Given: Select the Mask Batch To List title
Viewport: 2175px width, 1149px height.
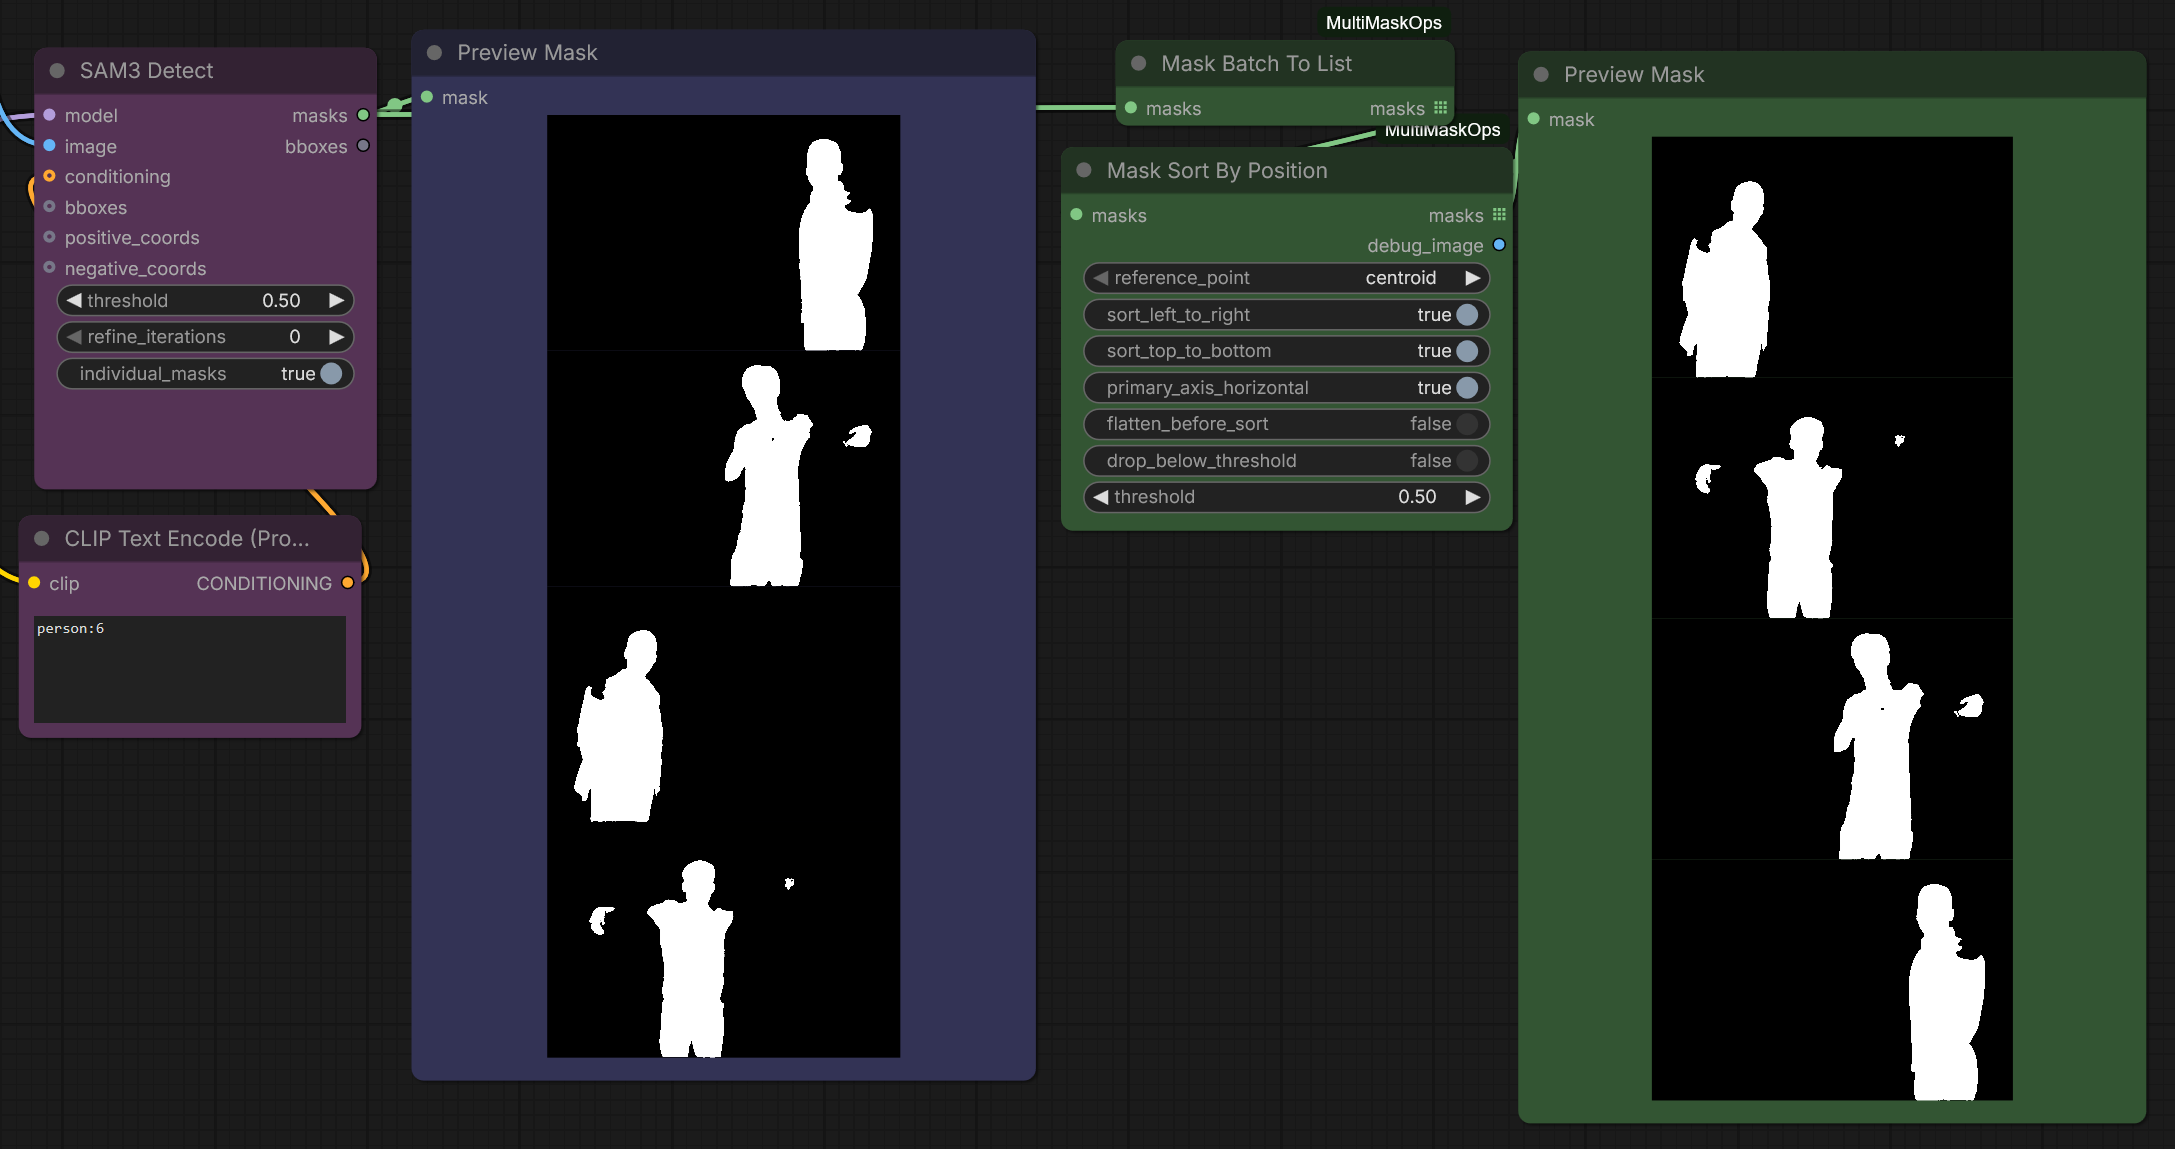Looking at the screenshot, I should click(1256, 64).
